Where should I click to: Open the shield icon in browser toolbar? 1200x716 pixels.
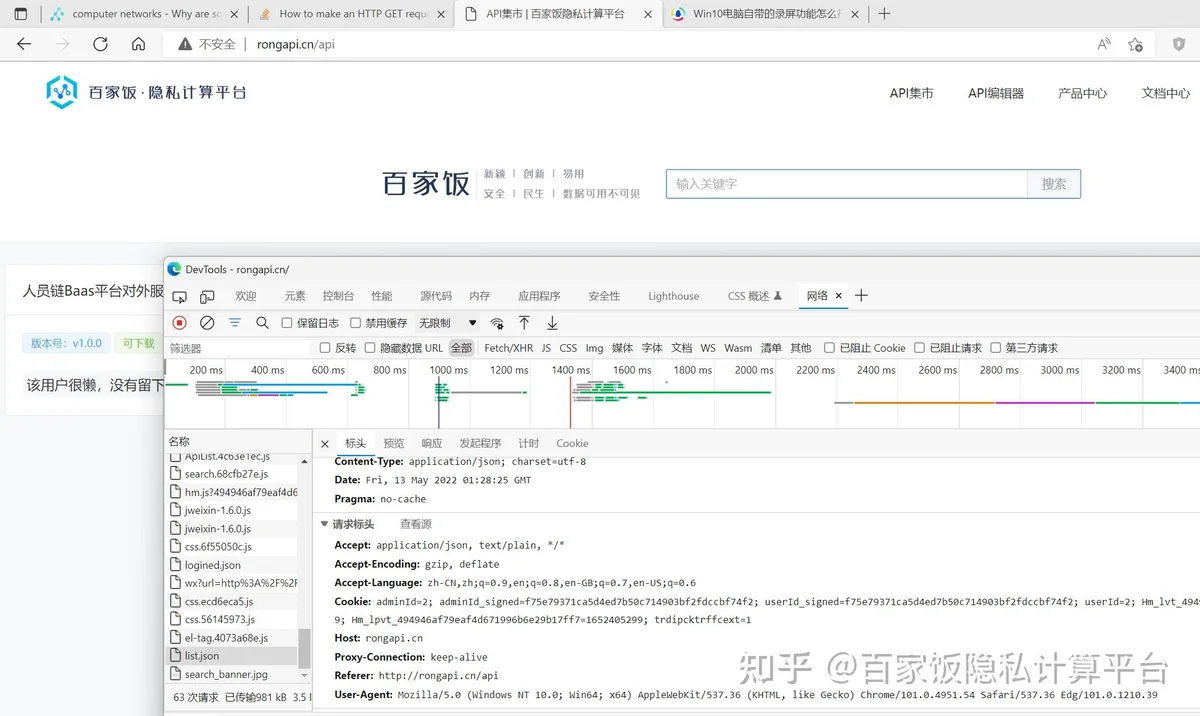pyautogui.click(x=1179, y=44)
